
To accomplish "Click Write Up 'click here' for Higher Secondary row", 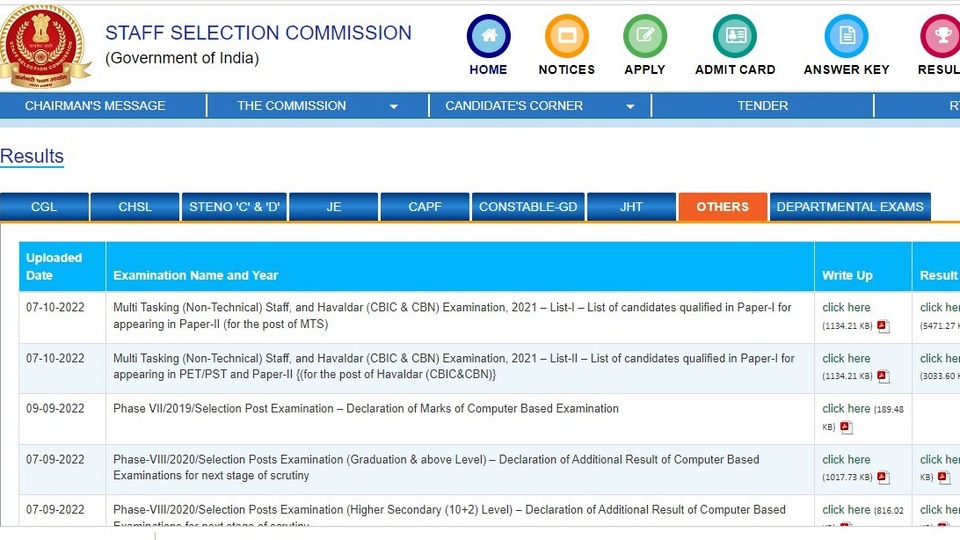I will (846, 509).
